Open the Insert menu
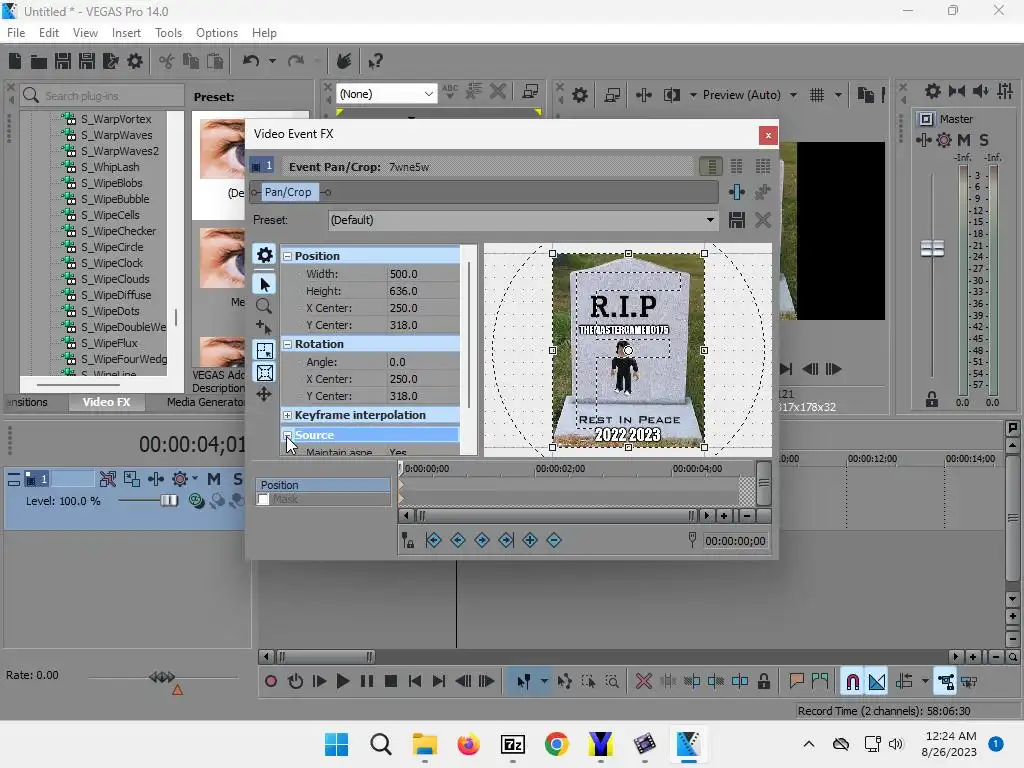Screen dimensions: 1024x768 tap(126, 33)
